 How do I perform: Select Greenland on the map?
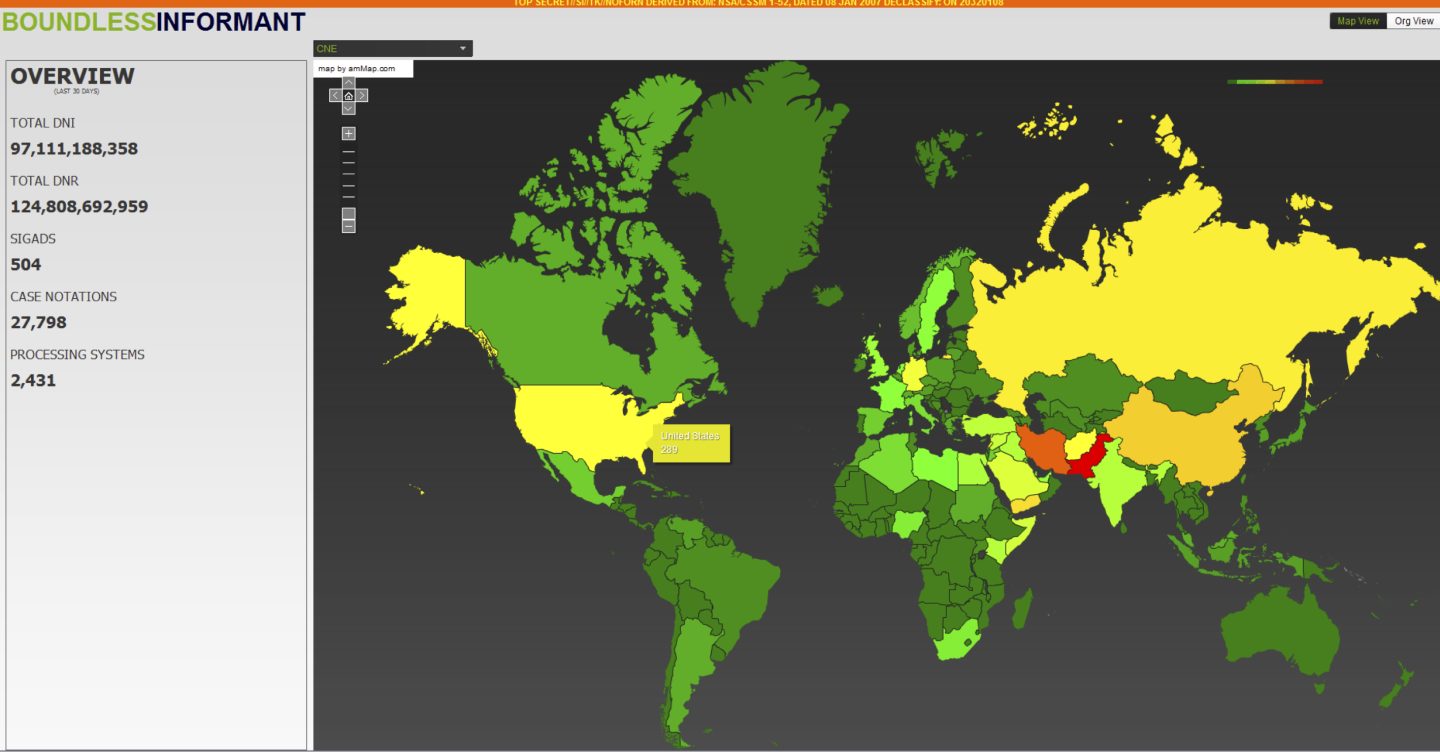click(760, 200)
